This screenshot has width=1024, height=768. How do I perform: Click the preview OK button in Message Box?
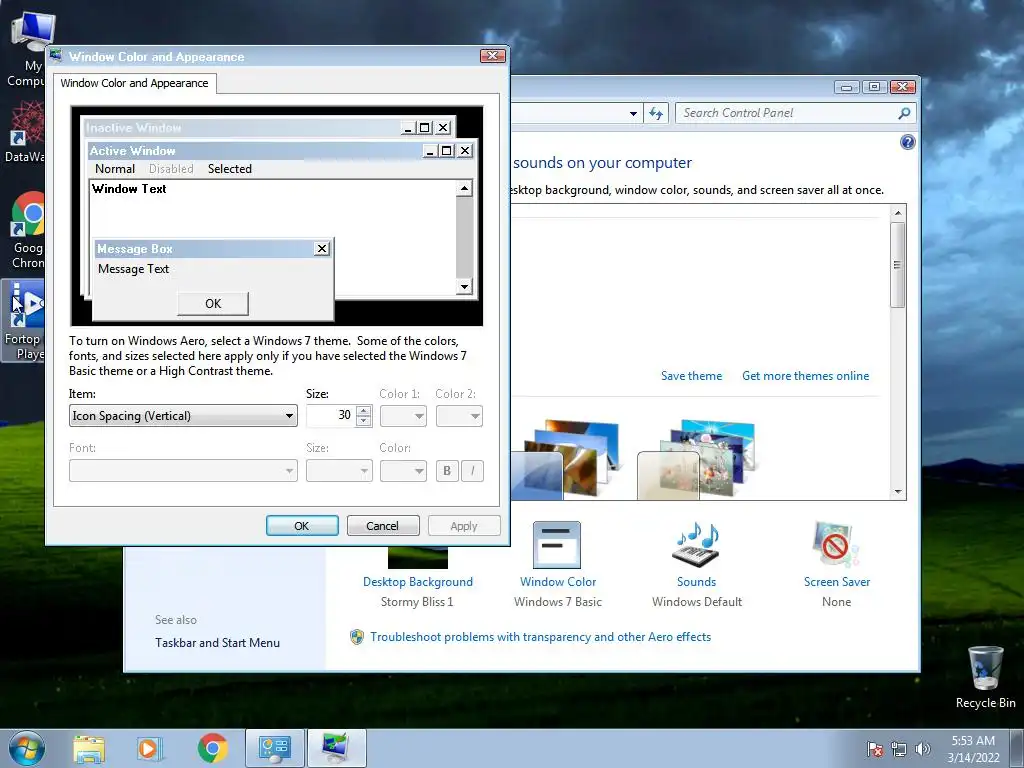pos(213,304)
